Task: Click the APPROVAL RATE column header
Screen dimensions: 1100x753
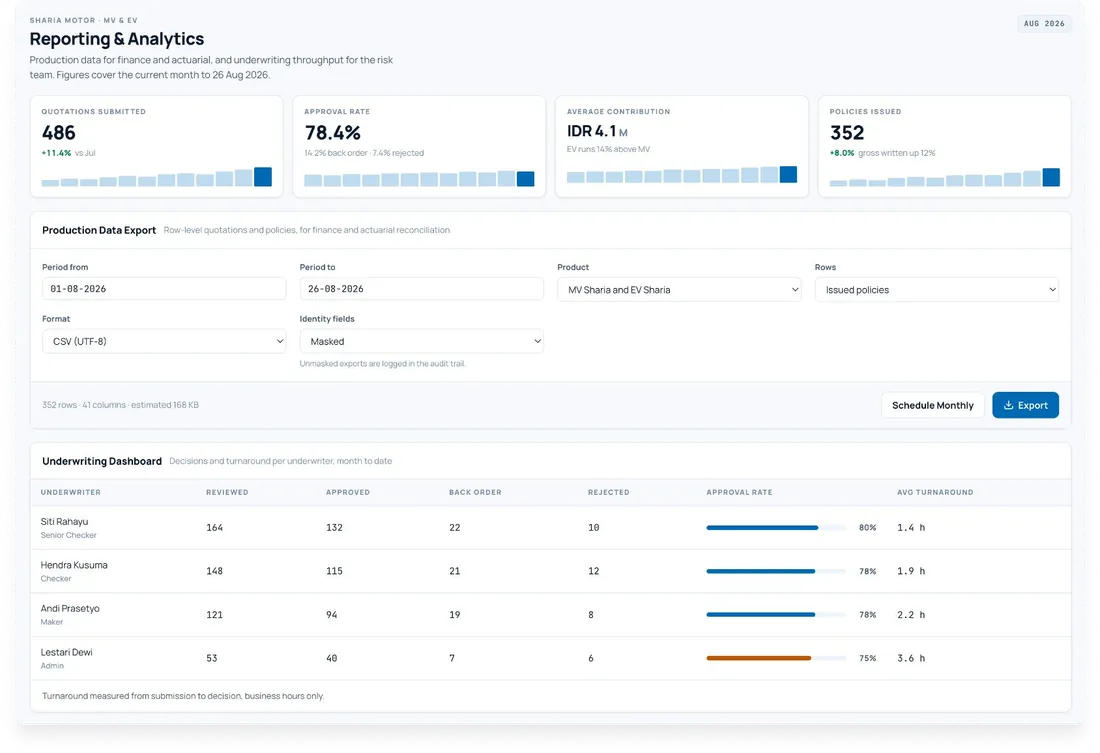Action: click(x=739, y=493)
